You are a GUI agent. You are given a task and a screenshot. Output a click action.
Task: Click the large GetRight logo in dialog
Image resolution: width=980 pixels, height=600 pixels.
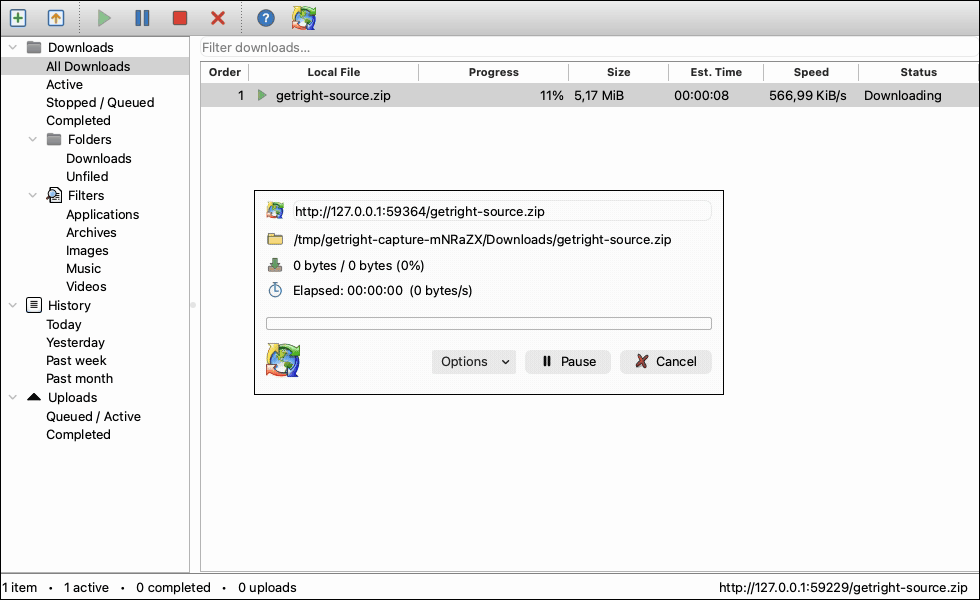click(283, 360)
